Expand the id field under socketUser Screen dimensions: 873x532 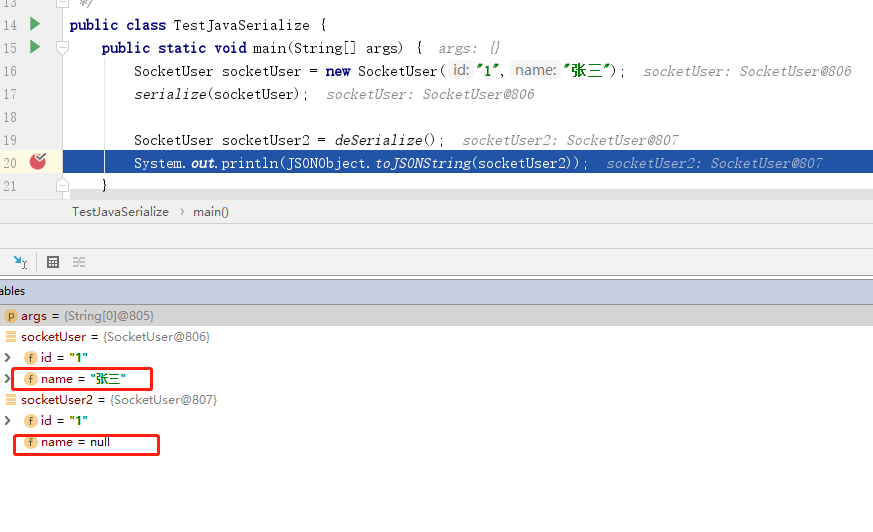click(x=7, y=357)
